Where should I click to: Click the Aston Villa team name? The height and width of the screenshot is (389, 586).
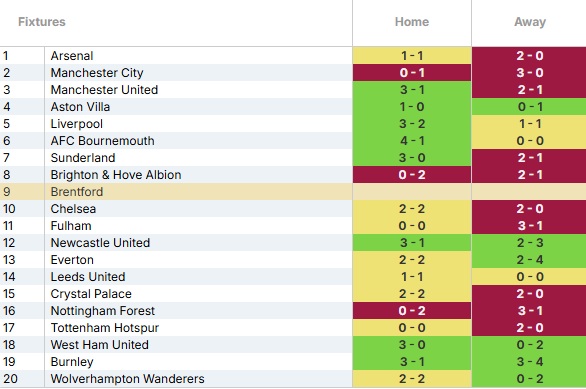(x=80, y=106)
